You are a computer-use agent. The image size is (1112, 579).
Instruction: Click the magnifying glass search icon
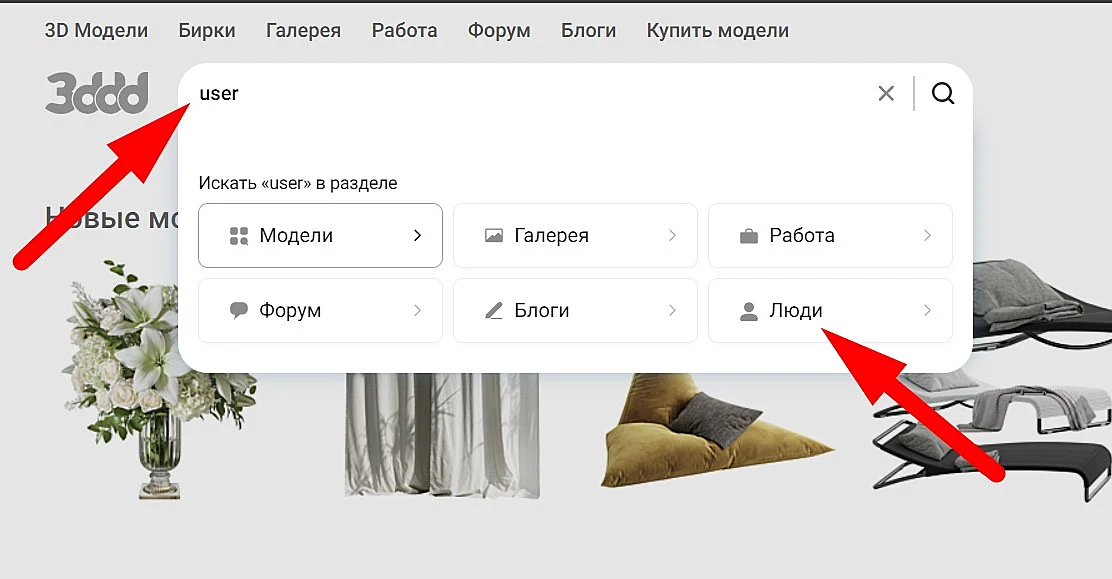[x=943, y=94]
